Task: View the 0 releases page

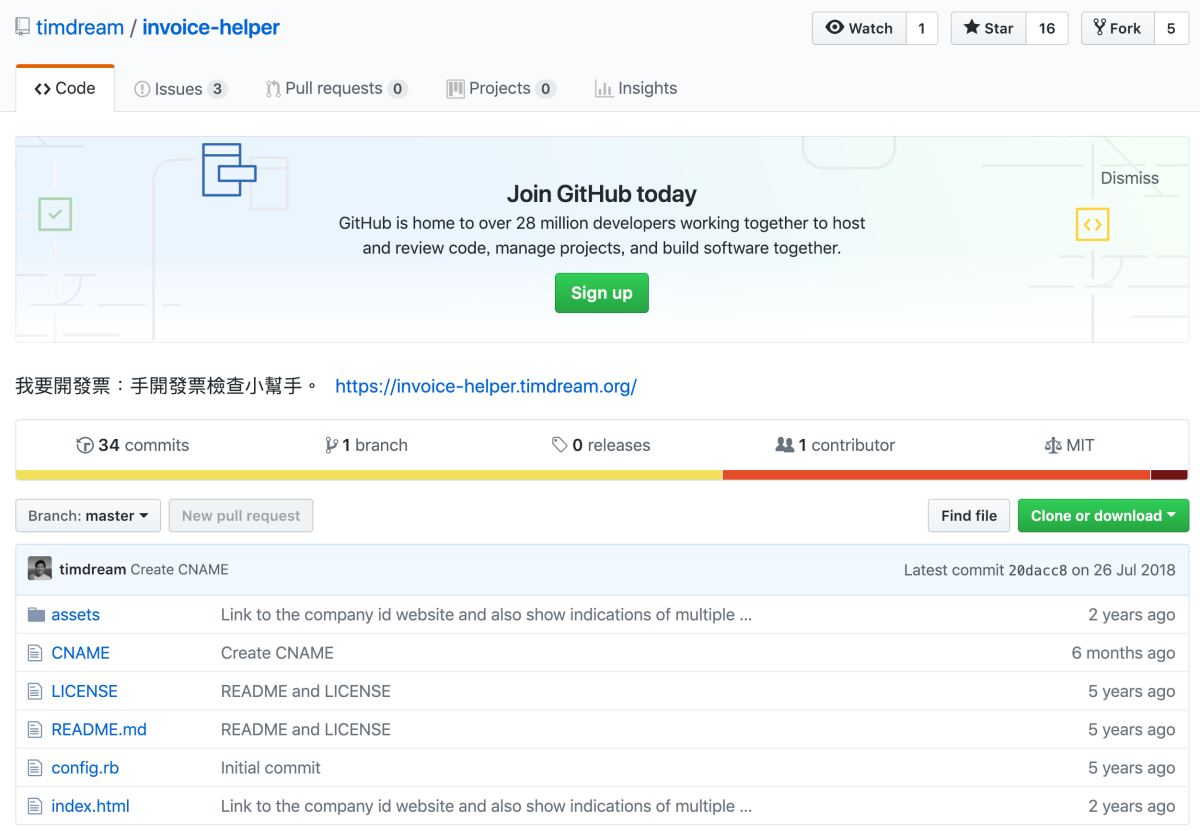Action: pyautogui.click(x=601, y=445)
